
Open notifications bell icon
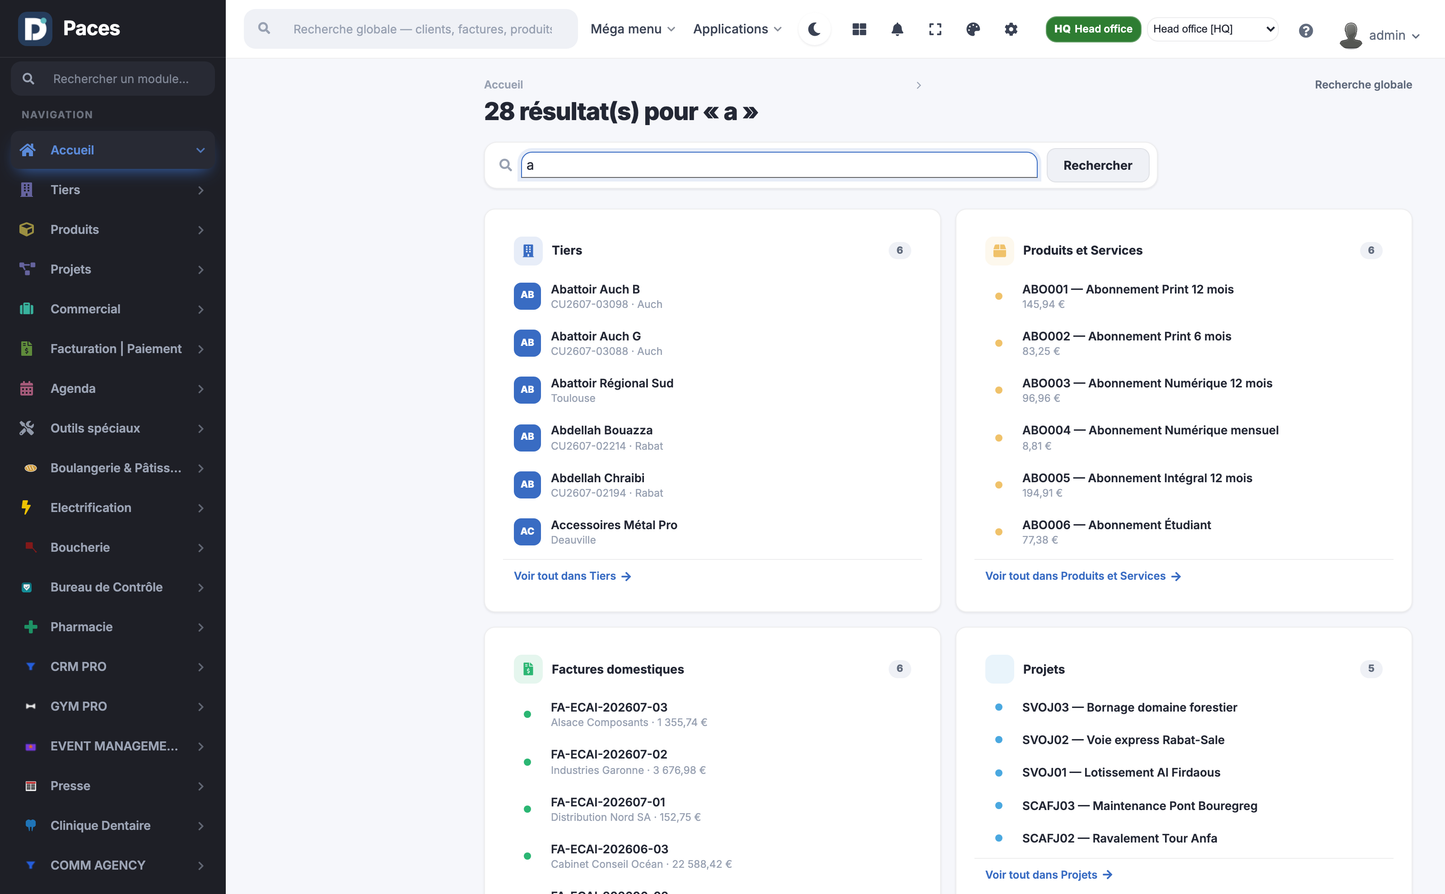coord(897,29)
